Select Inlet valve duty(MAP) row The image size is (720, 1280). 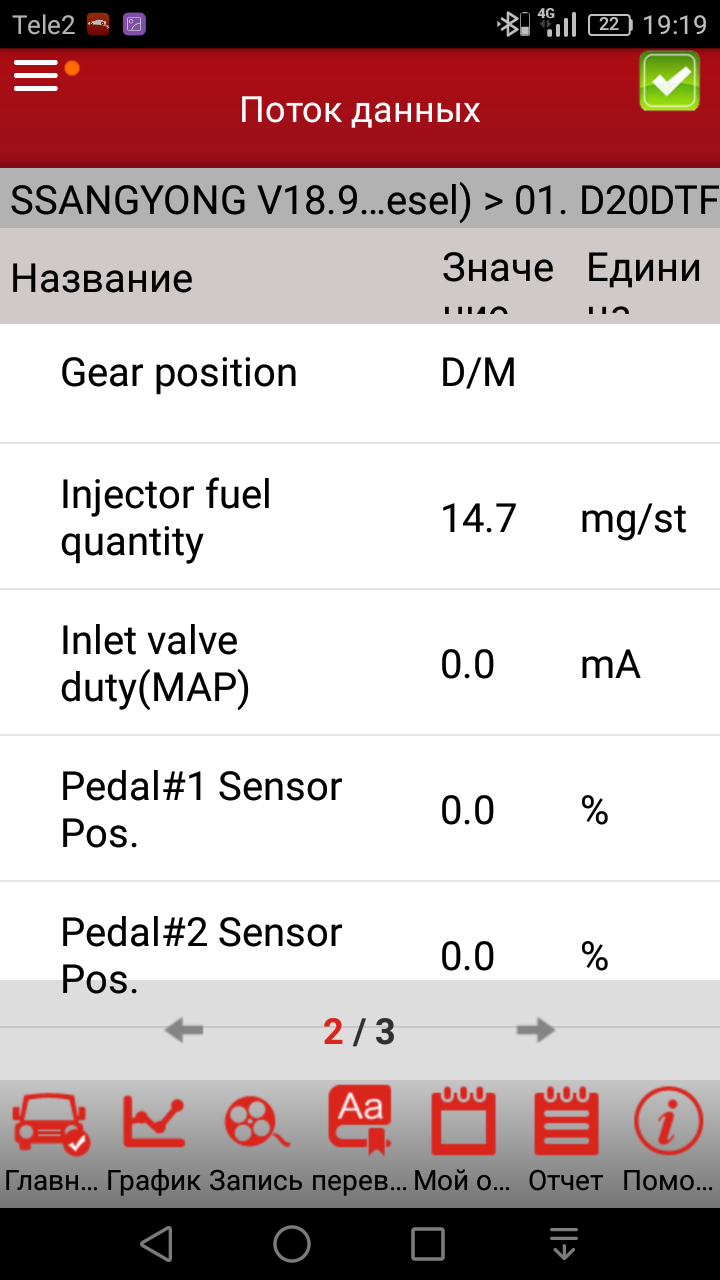(x=360, y=664)
